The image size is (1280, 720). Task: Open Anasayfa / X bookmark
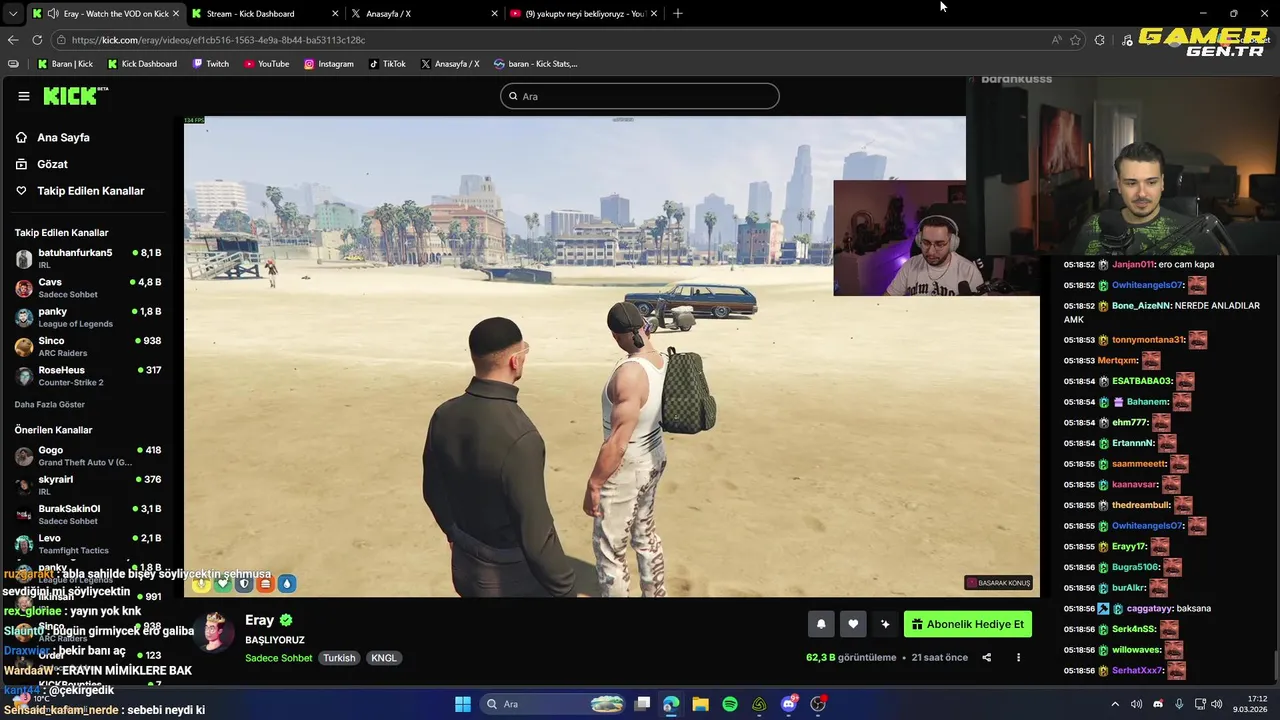450,64
